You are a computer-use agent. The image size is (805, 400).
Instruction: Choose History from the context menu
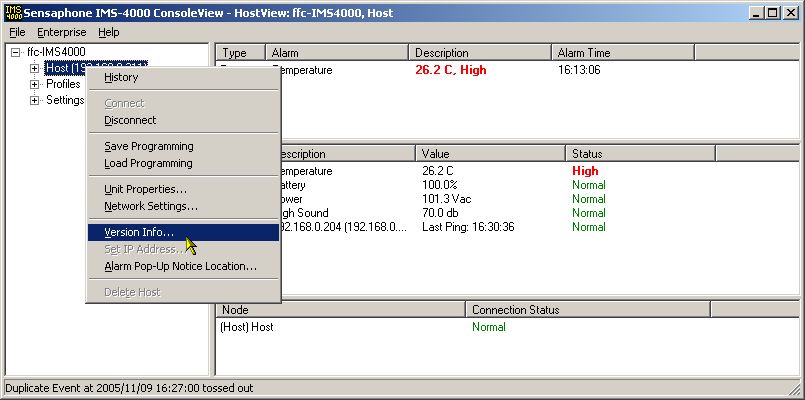click(183, 78)
